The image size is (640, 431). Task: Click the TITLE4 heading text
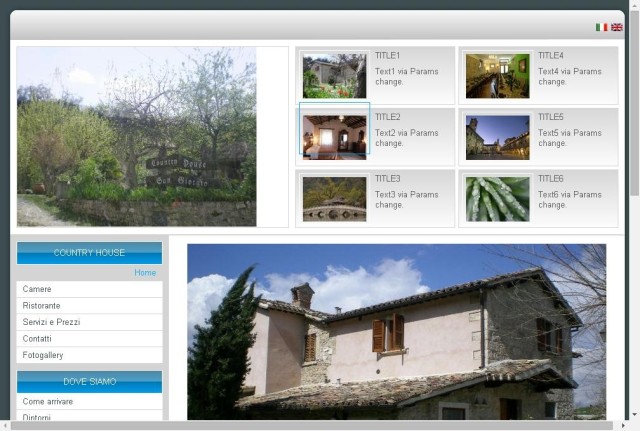tap(551, 56)
